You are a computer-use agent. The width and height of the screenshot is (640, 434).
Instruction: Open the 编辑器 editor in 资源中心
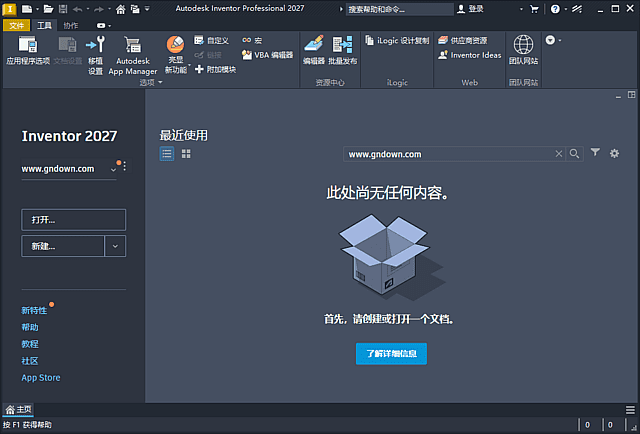point(314,50)
